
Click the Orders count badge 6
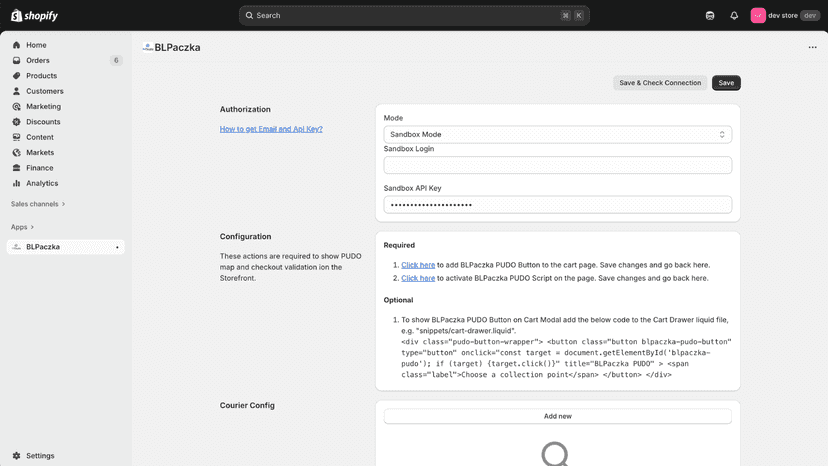[x=116, y=60]
